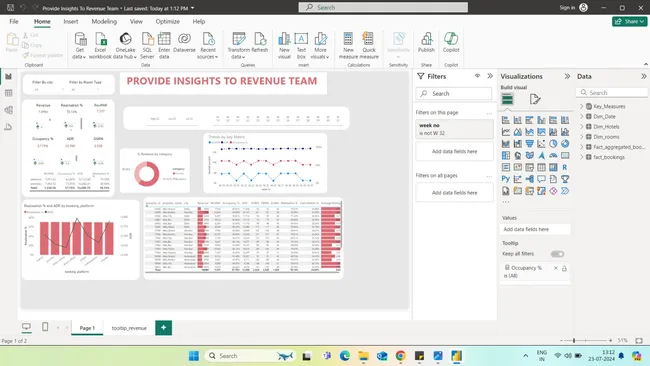
Task: Collapse the Filters pane
Action: [490, 76]
